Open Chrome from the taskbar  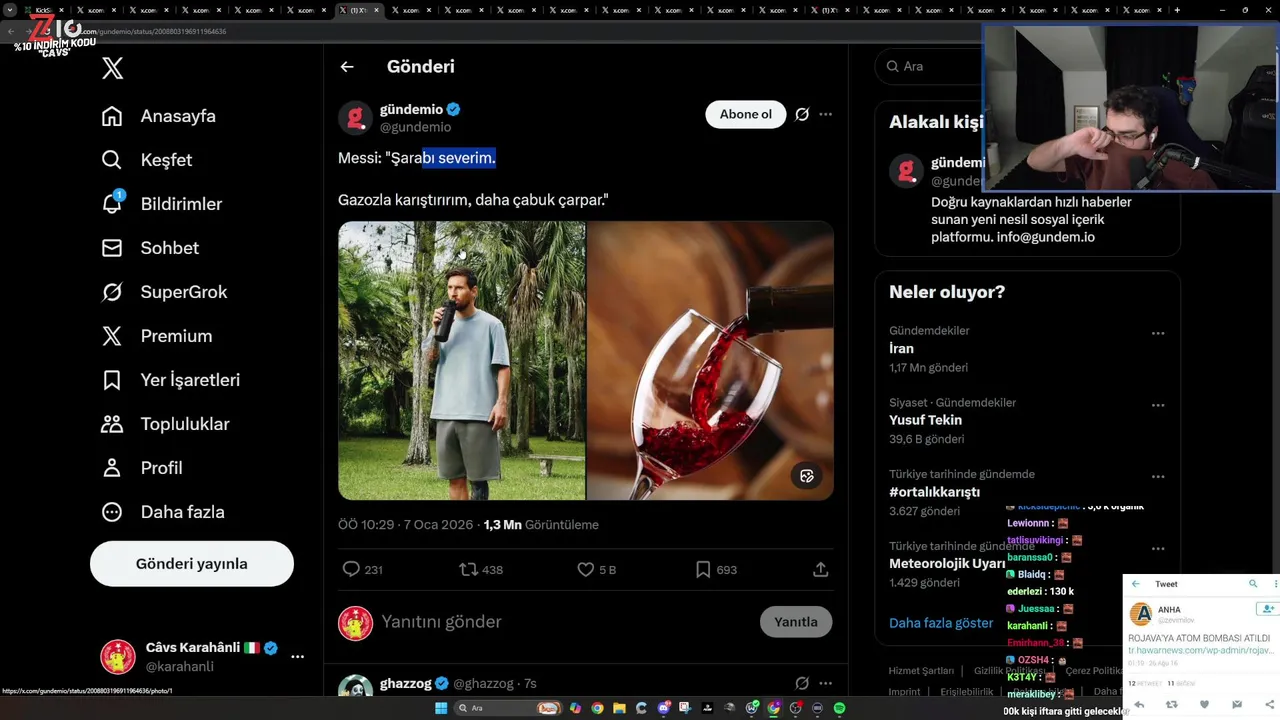click(597, 708)
